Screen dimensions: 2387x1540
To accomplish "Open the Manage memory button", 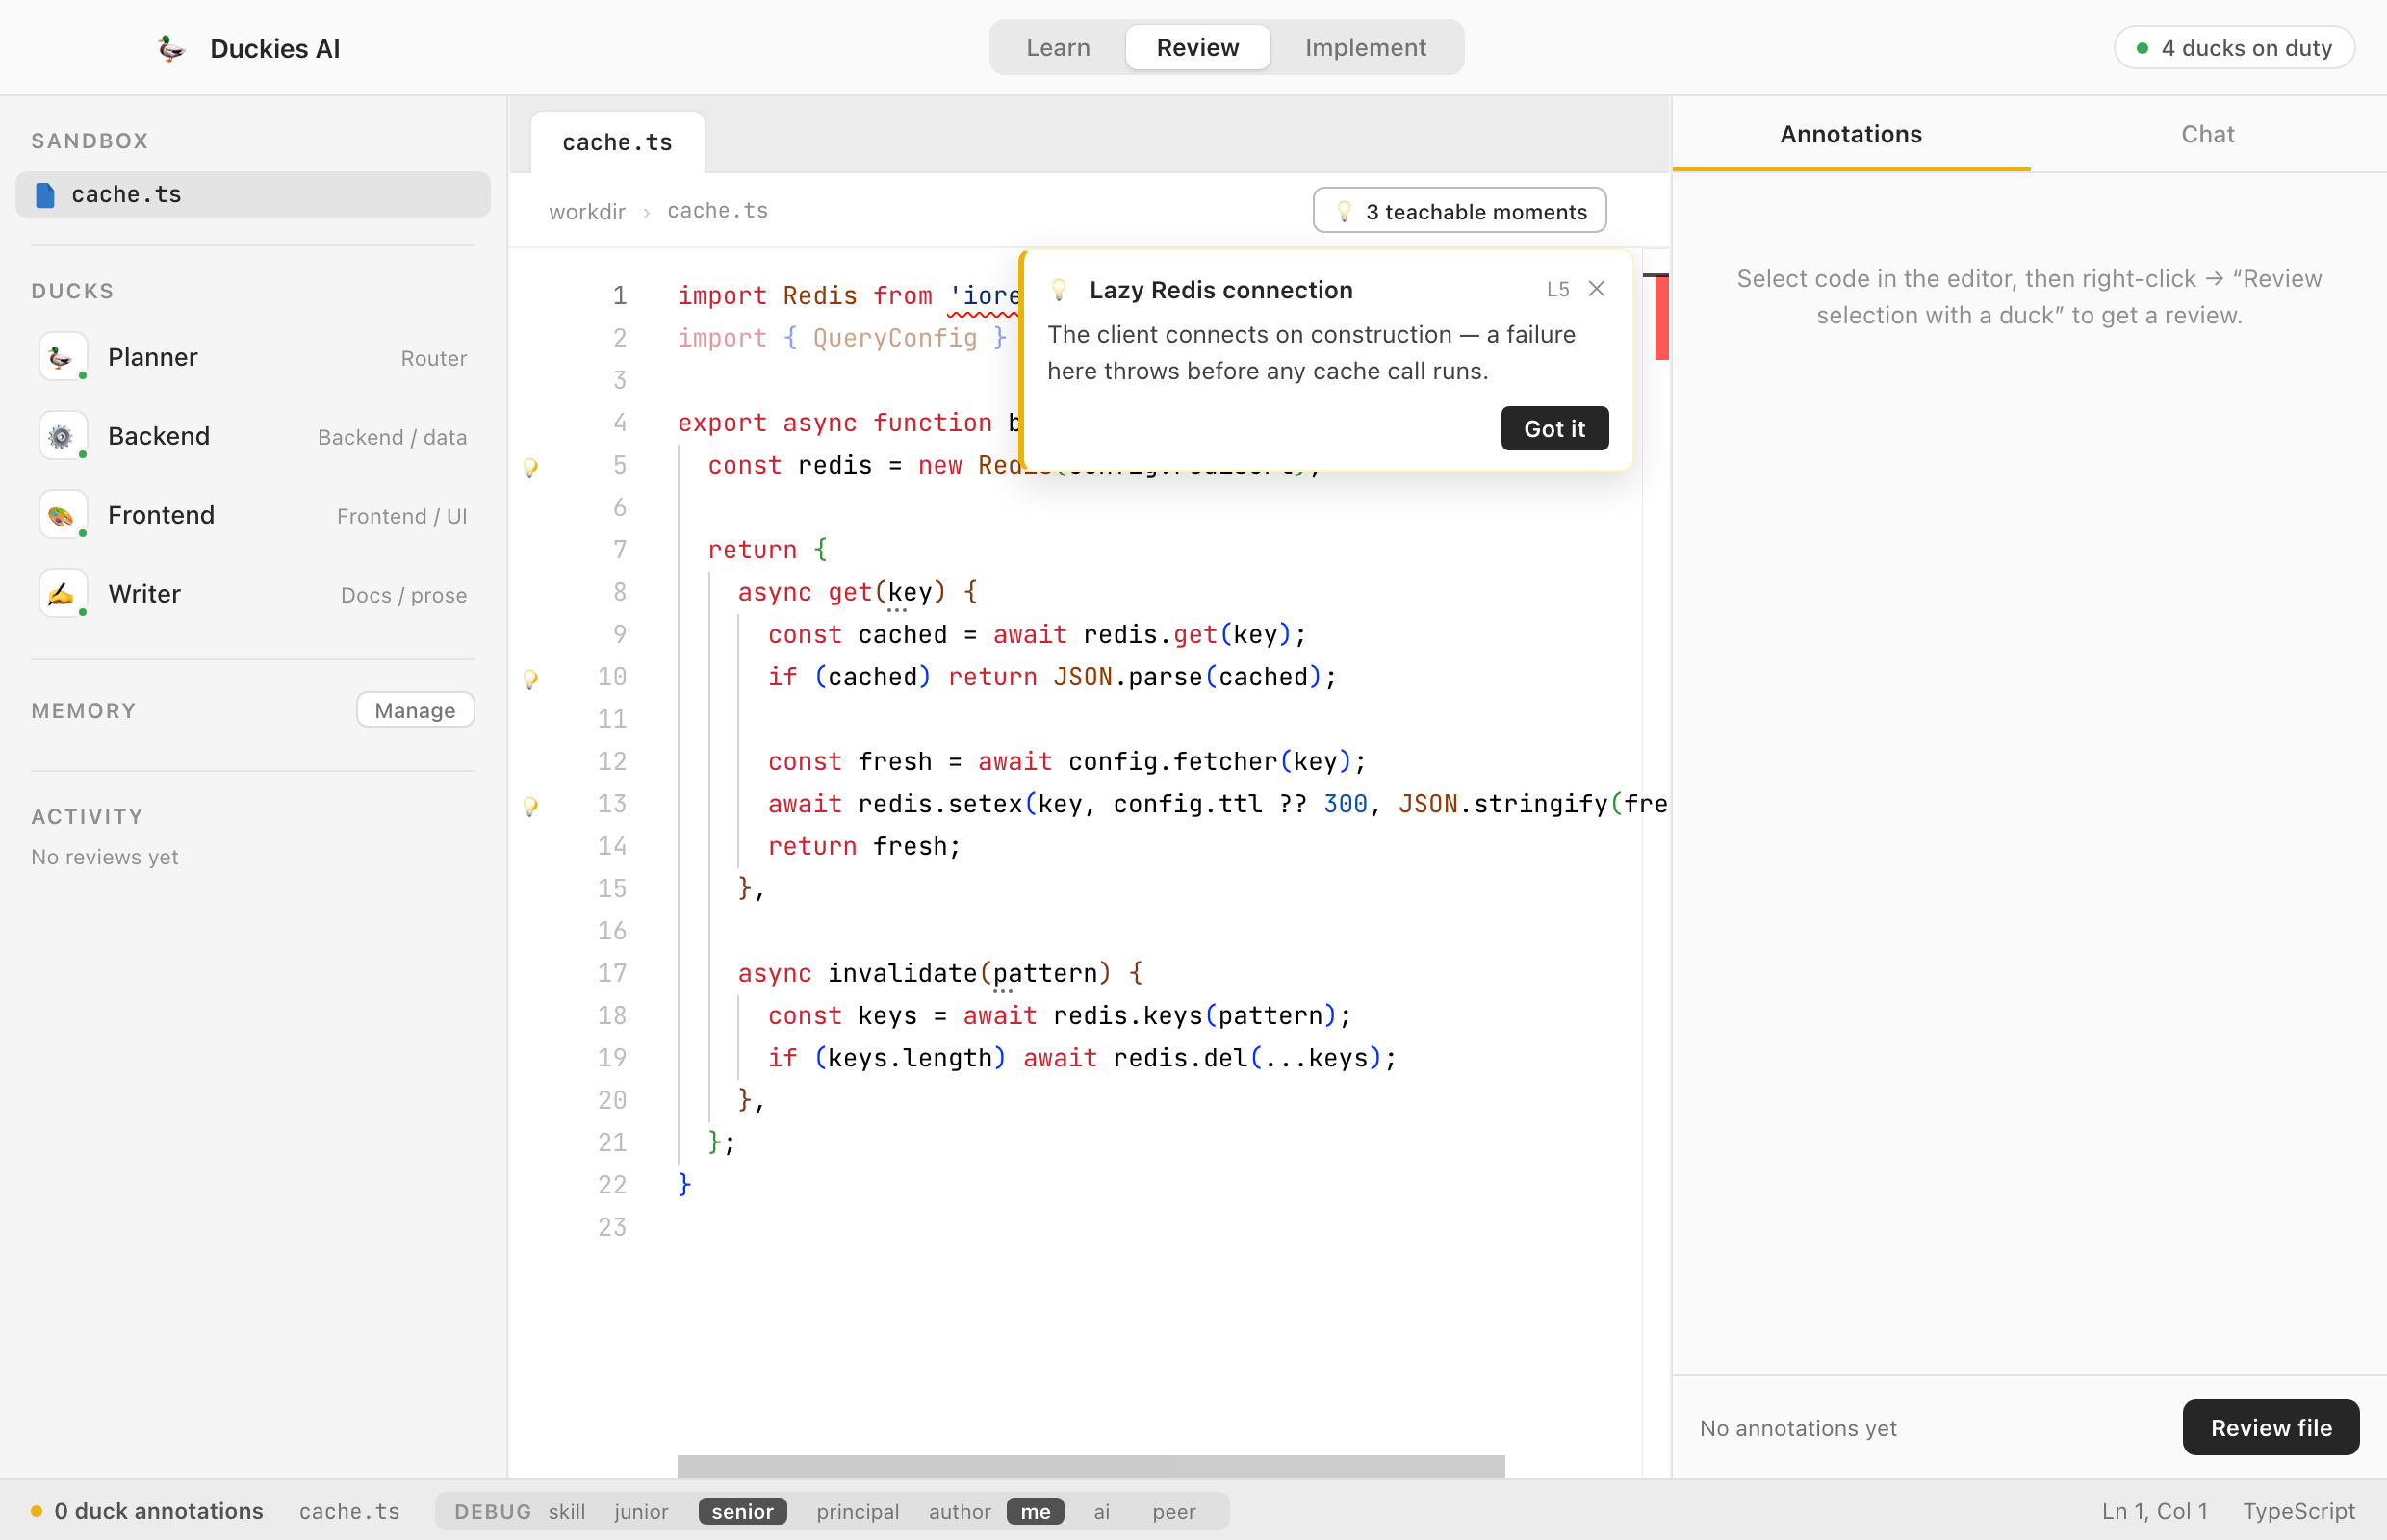I will (415, 710).
